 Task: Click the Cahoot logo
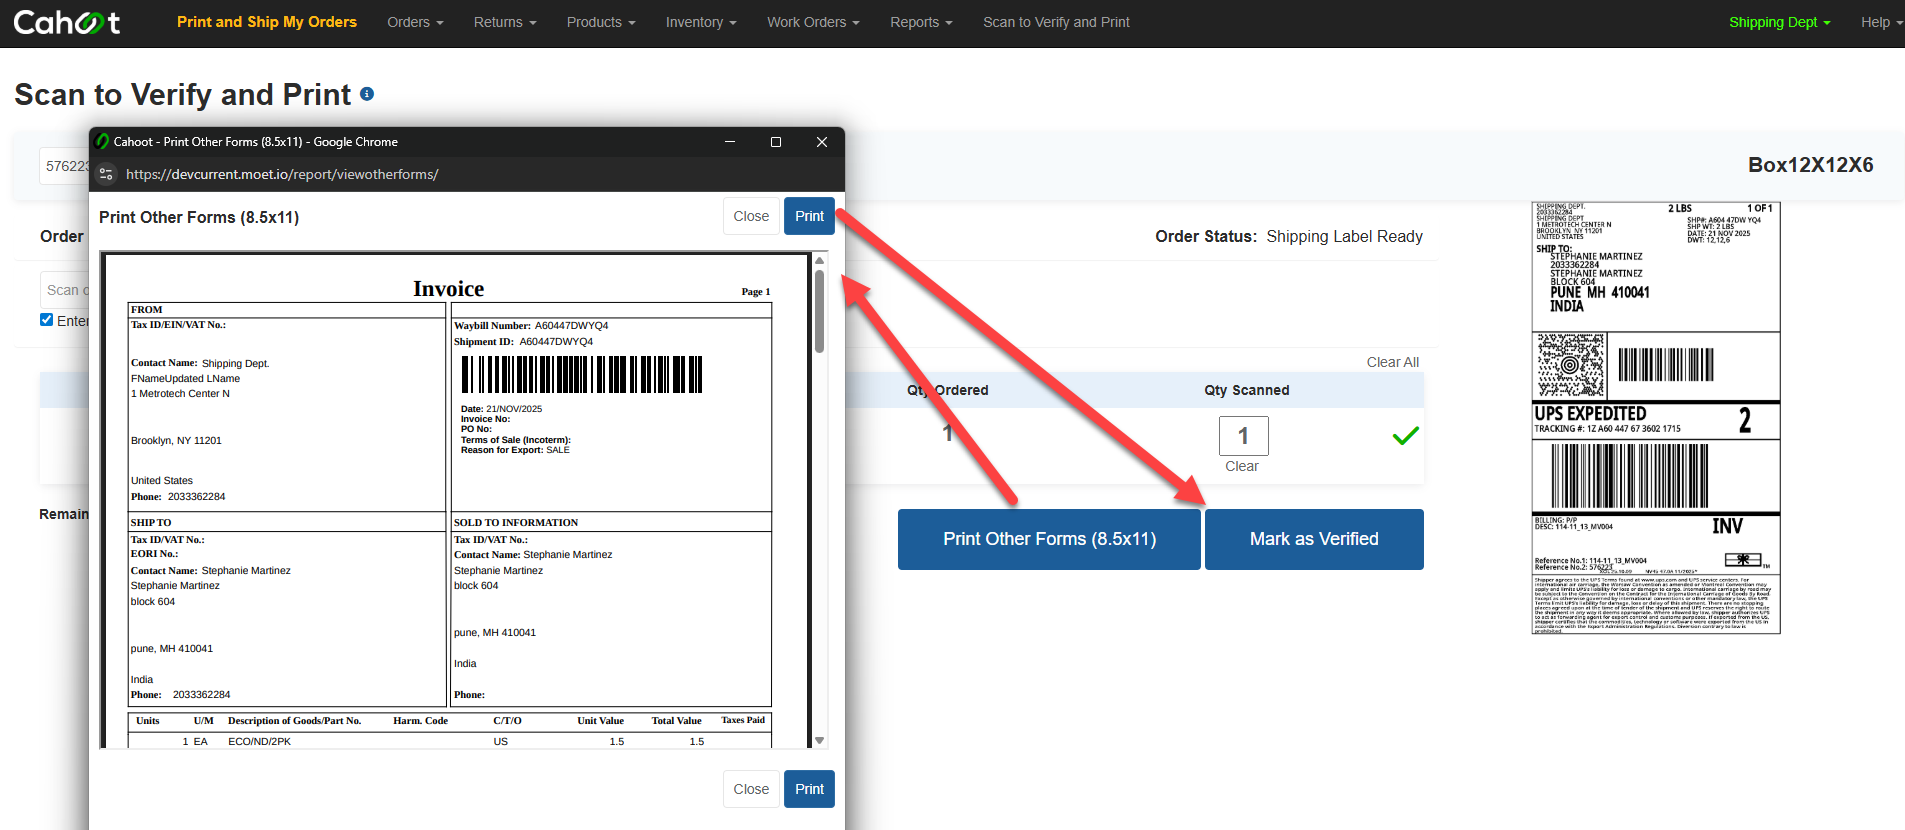point(67,22)
